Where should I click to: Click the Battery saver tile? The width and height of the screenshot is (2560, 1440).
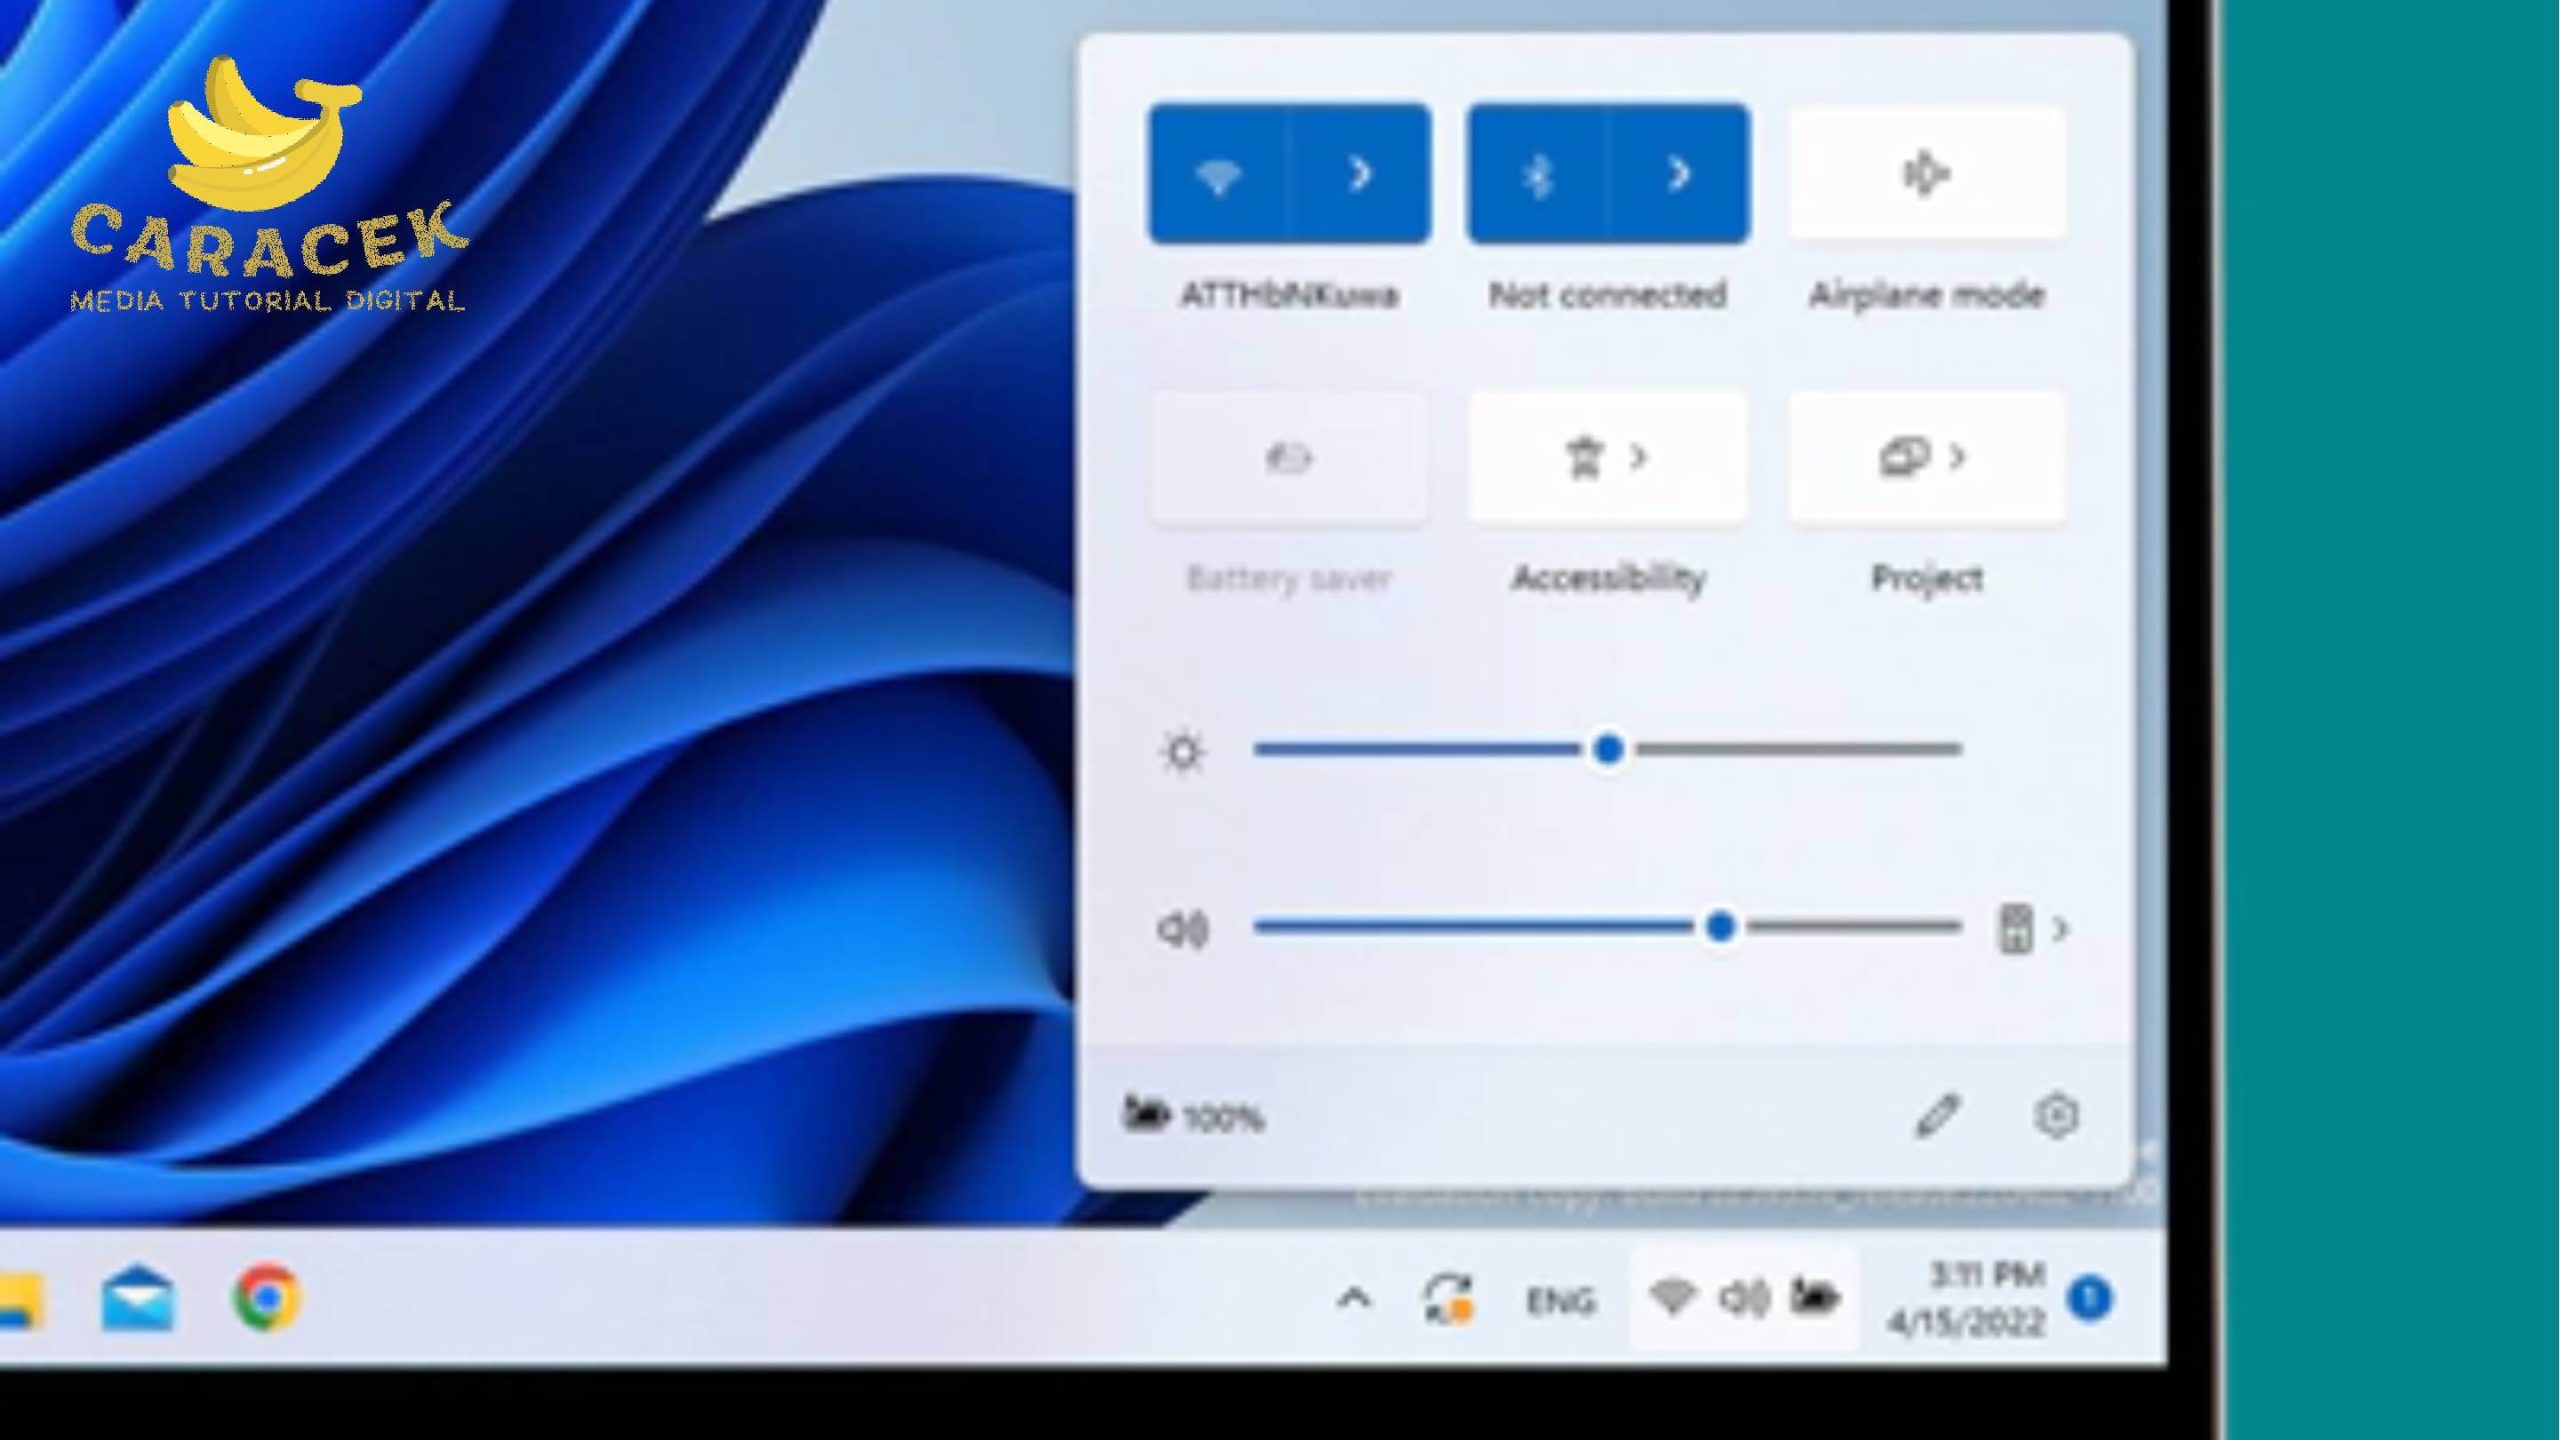1289,458
